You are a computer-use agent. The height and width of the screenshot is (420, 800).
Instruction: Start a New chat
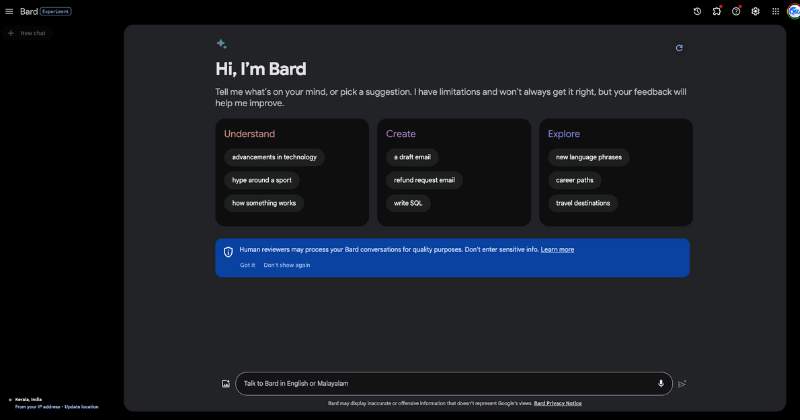pos(27,33)
